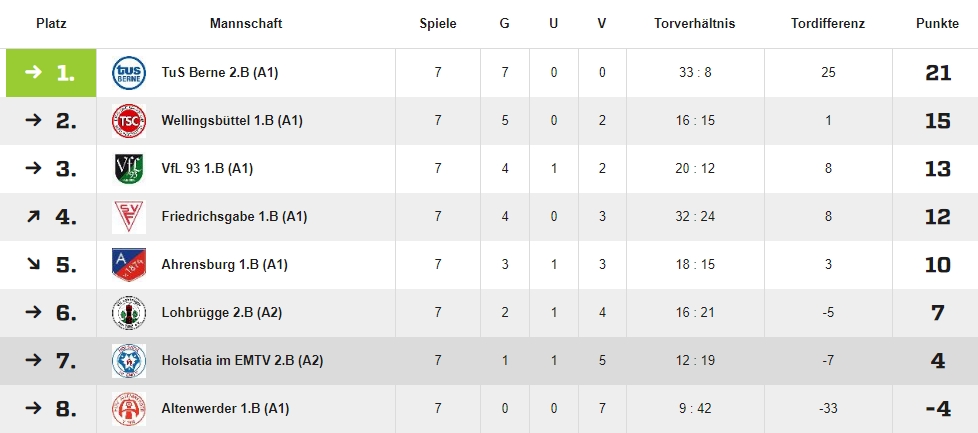Open the Altenwerder 1.B (A1) team link

[225, 409]
